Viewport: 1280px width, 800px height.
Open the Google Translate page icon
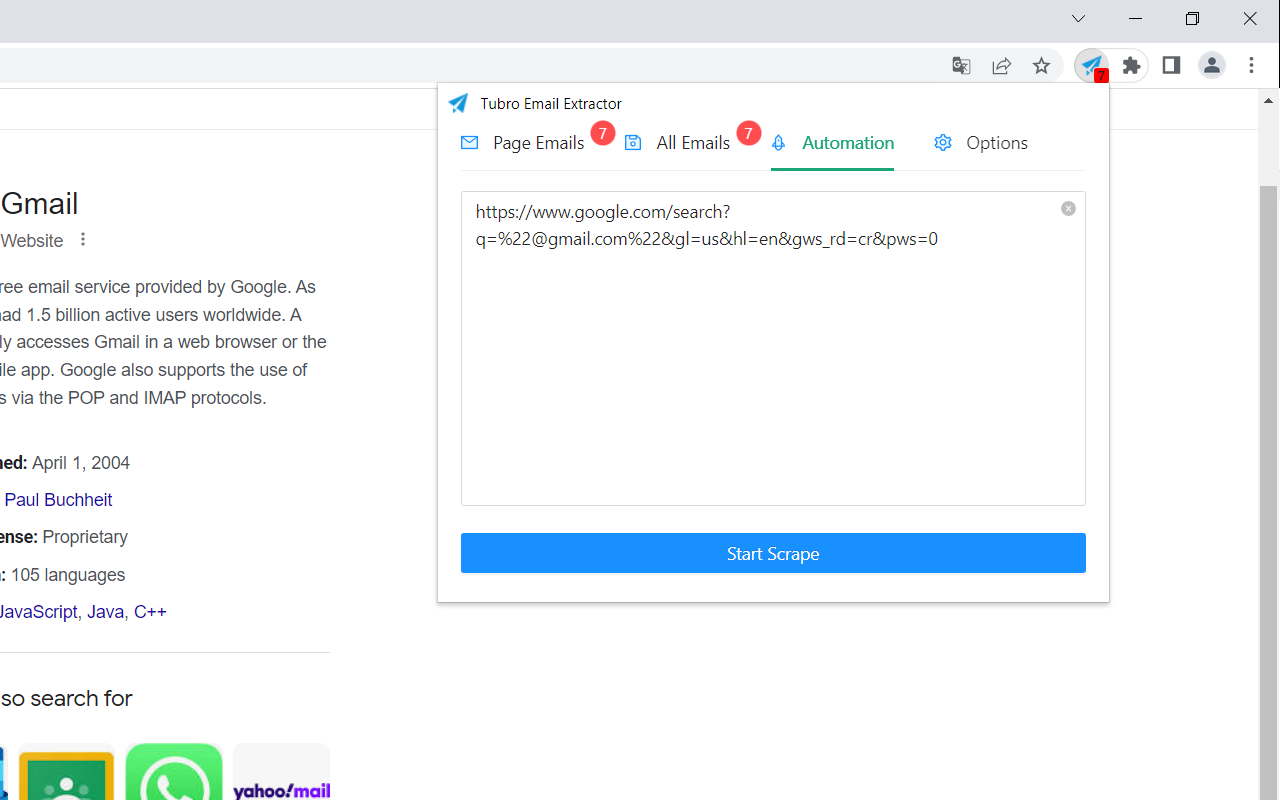tap(961, 66)
